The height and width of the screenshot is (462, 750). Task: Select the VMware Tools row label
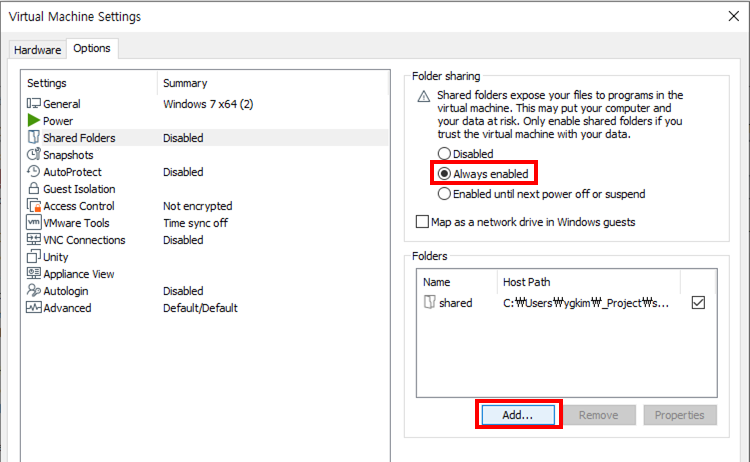tap(76, 223)
